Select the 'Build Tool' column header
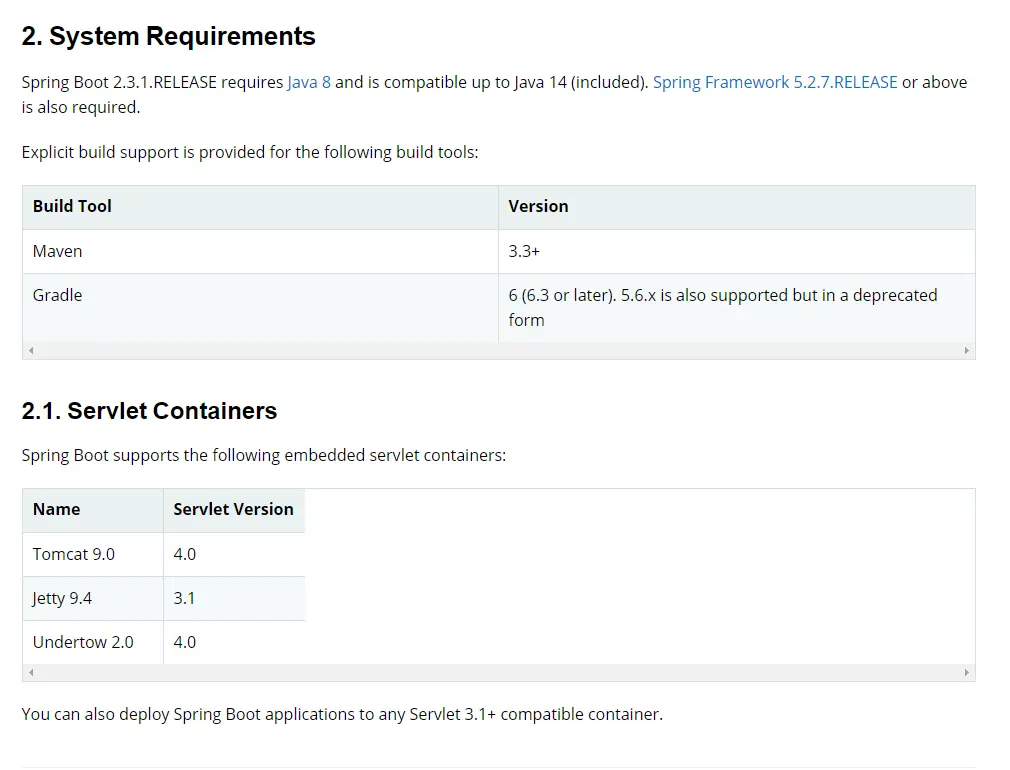The height and width of the screenshot is (770, 1010). [72, 206]
